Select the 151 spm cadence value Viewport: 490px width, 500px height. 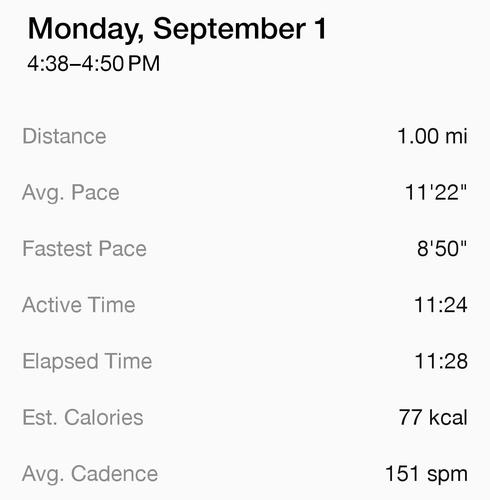(426, 474)
